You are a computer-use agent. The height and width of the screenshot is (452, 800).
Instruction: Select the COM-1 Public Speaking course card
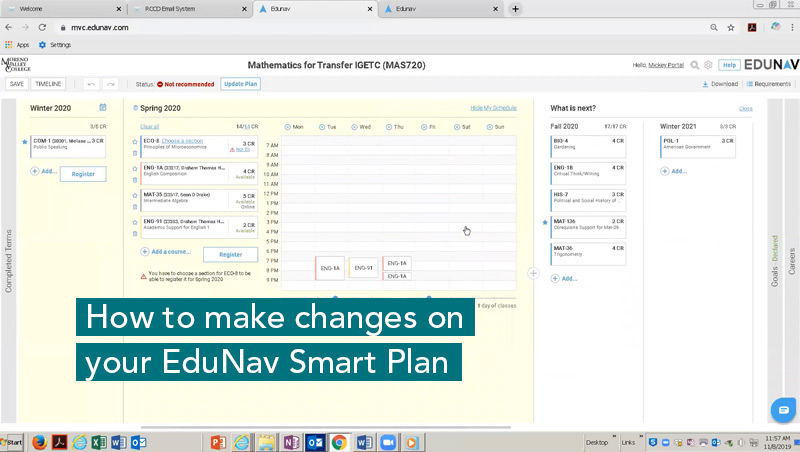tap(68, 147)
